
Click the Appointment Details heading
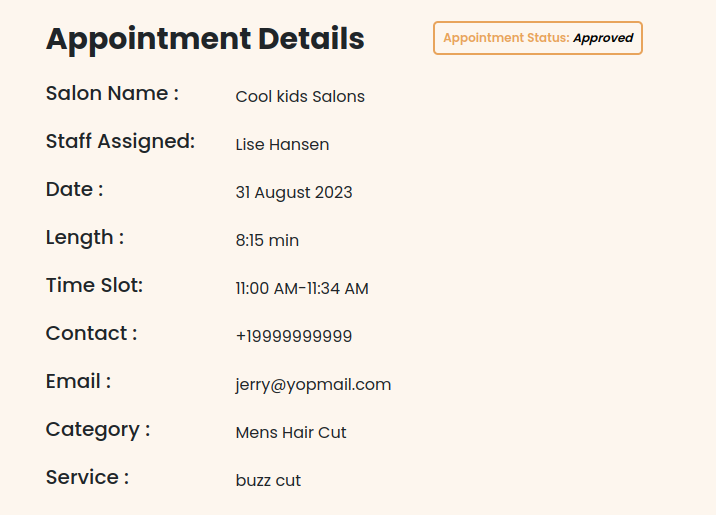pos(205,39)
